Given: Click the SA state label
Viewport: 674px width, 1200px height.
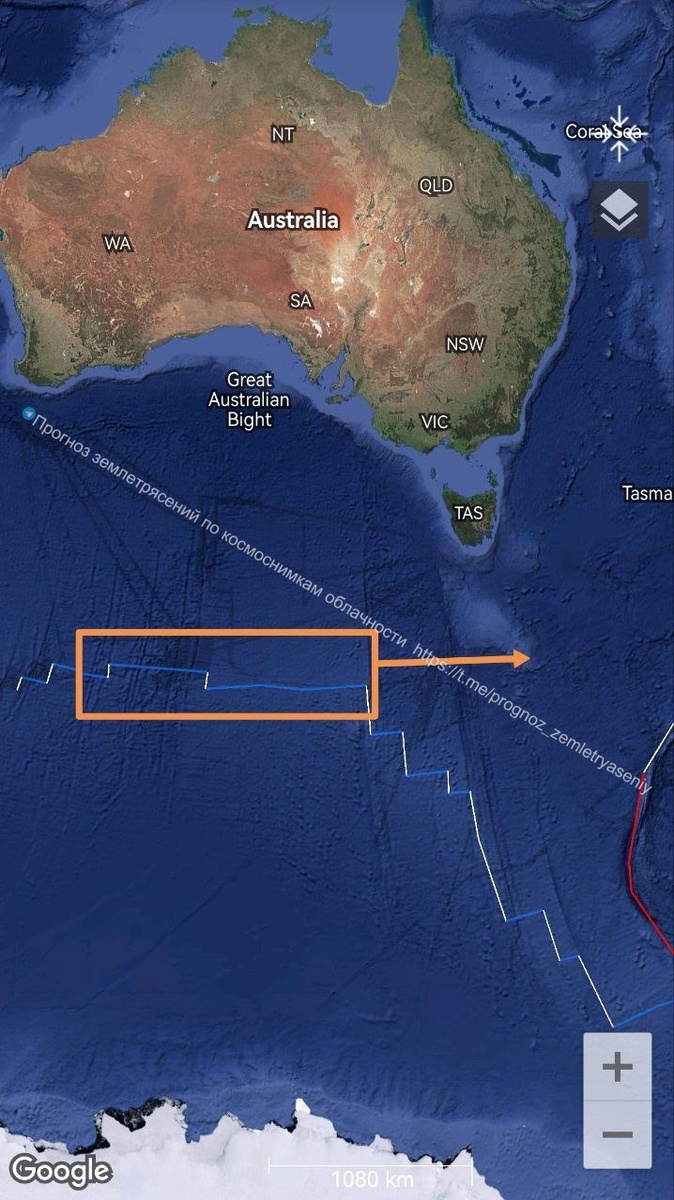Looking at the screenshot, I should 301,300.
